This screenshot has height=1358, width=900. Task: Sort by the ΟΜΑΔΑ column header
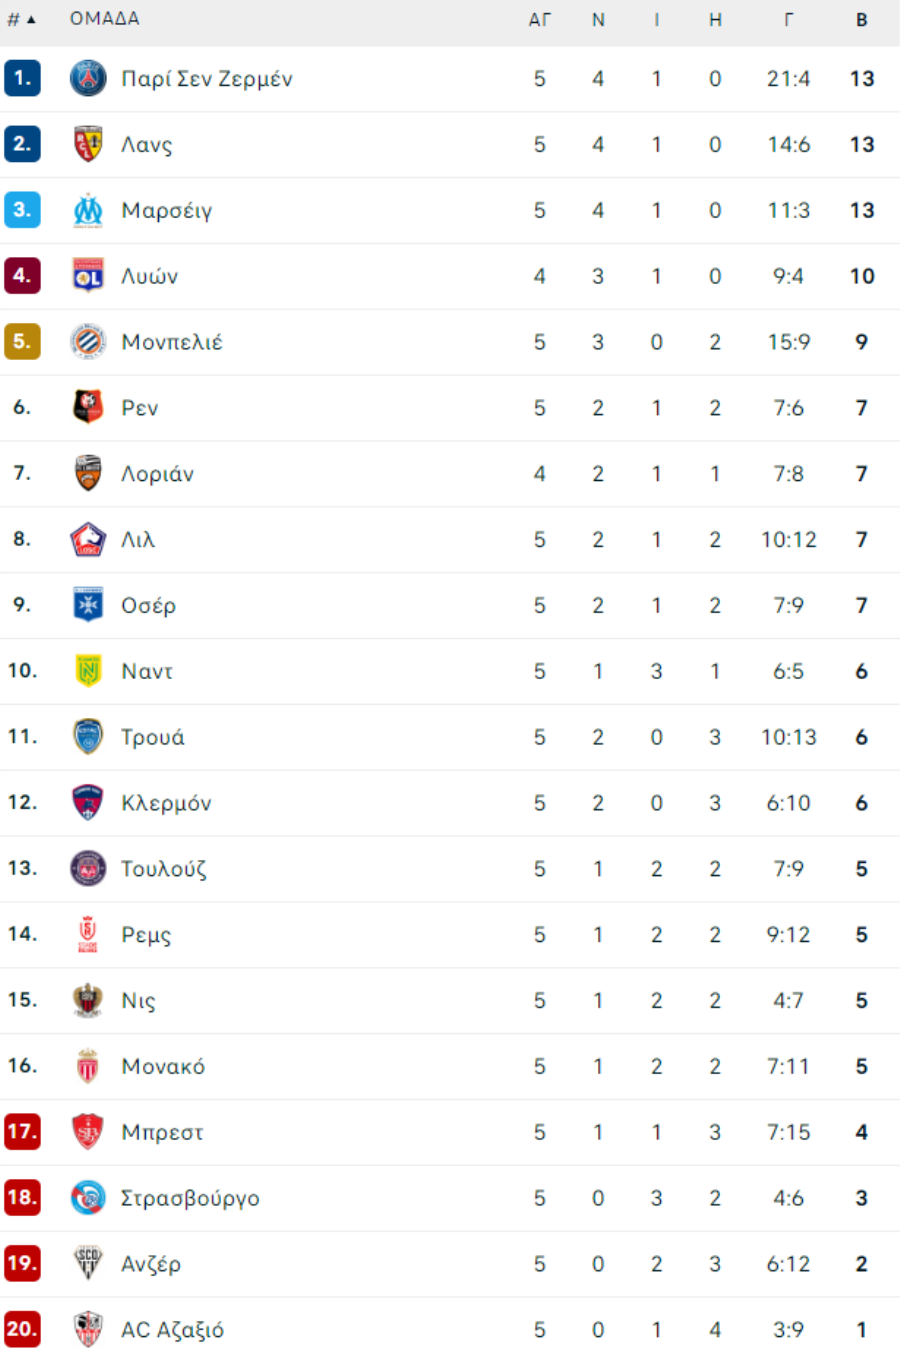tap(105, 19)
